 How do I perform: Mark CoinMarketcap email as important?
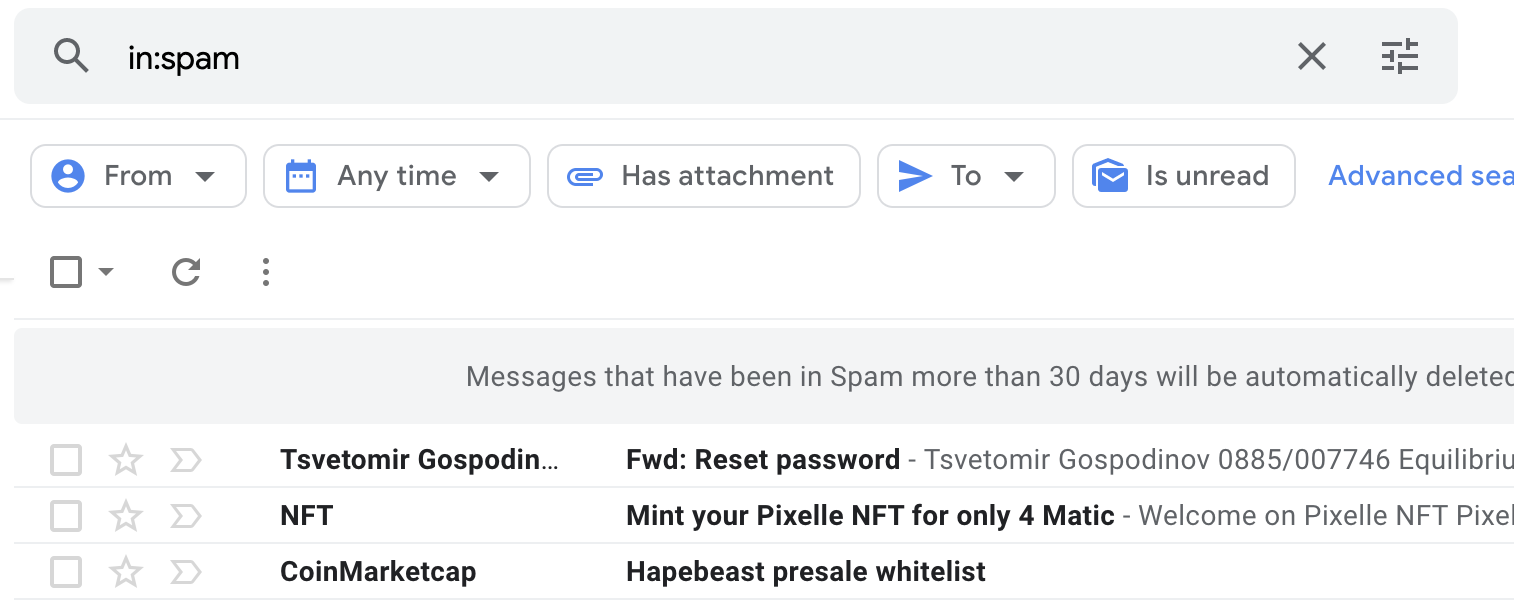pos(186,572)
